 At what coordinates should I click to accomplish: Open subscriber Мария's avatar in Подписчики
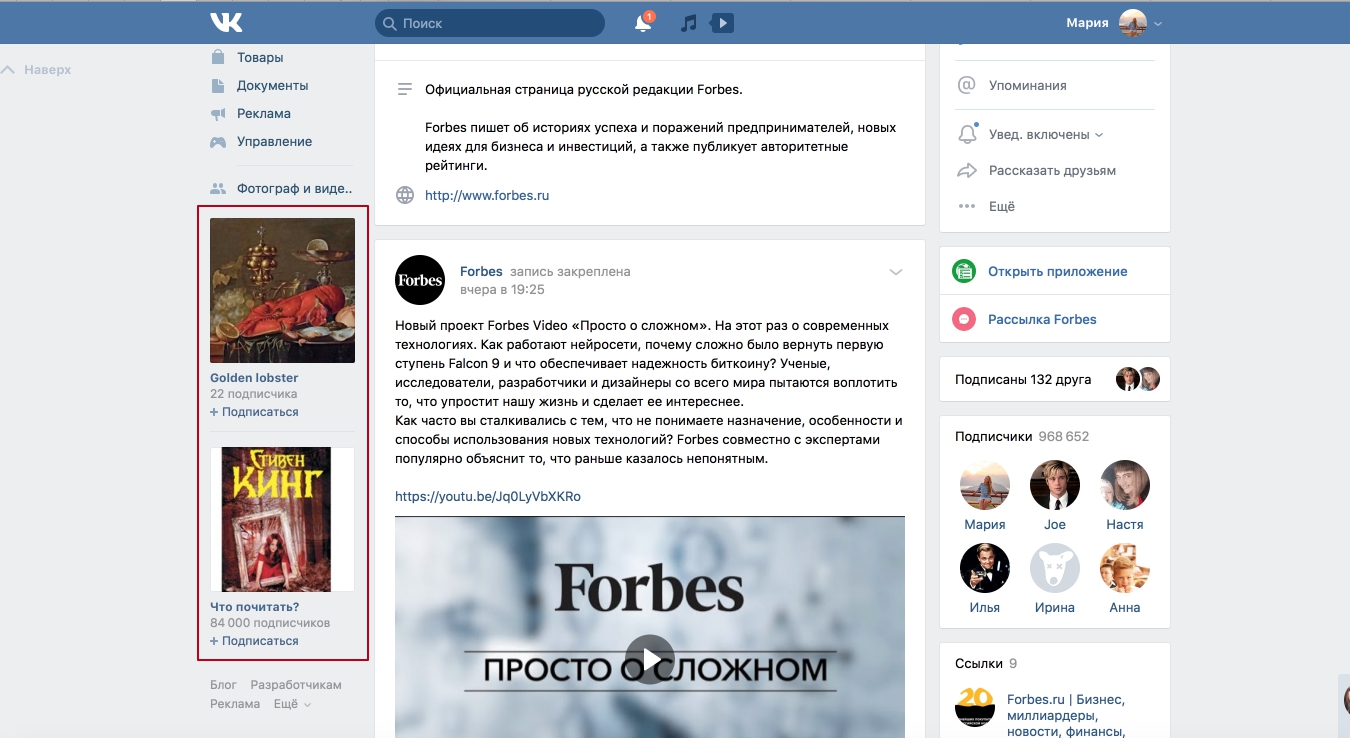pos(985,485)
